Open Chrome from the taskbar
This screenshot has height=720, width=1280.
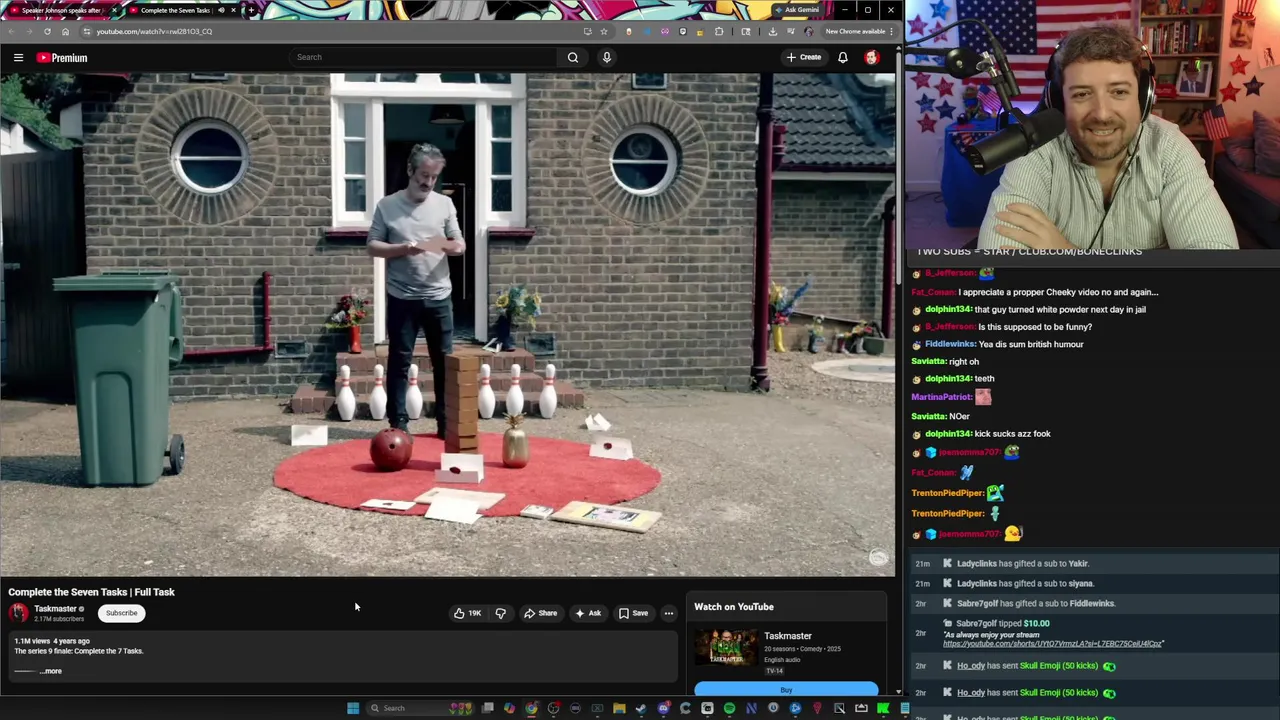(x=531, y=708)
